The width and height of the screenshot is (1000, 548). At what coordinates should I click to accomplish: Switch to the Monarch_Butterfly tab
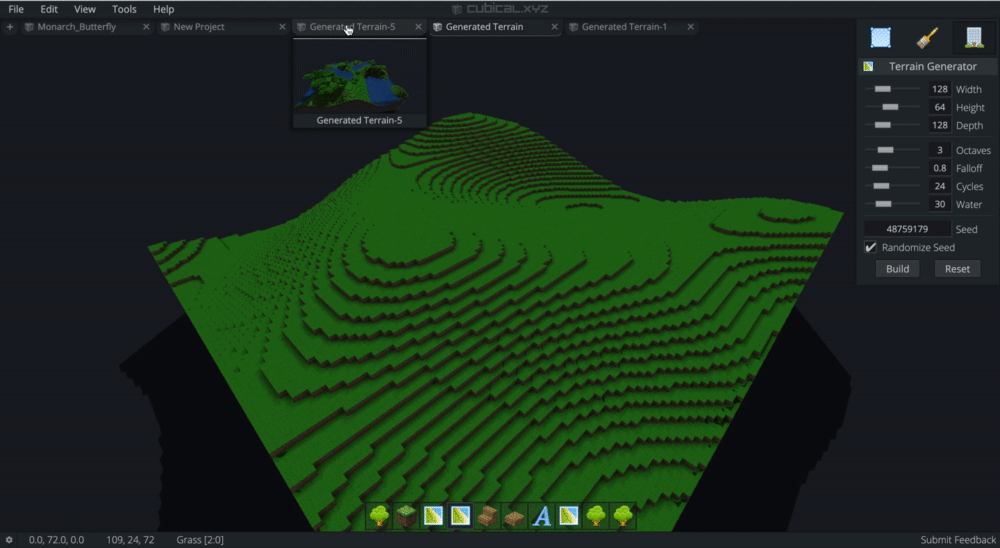point(77,27)
